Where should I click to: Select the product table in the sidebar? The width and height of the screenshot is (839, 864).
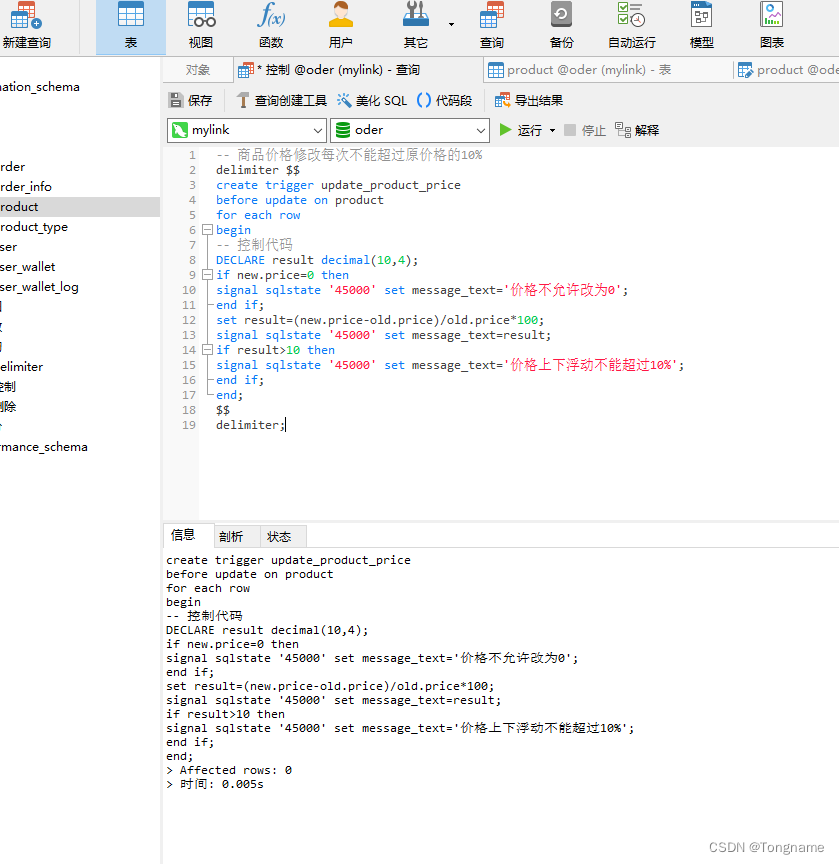tap(80, 207)
